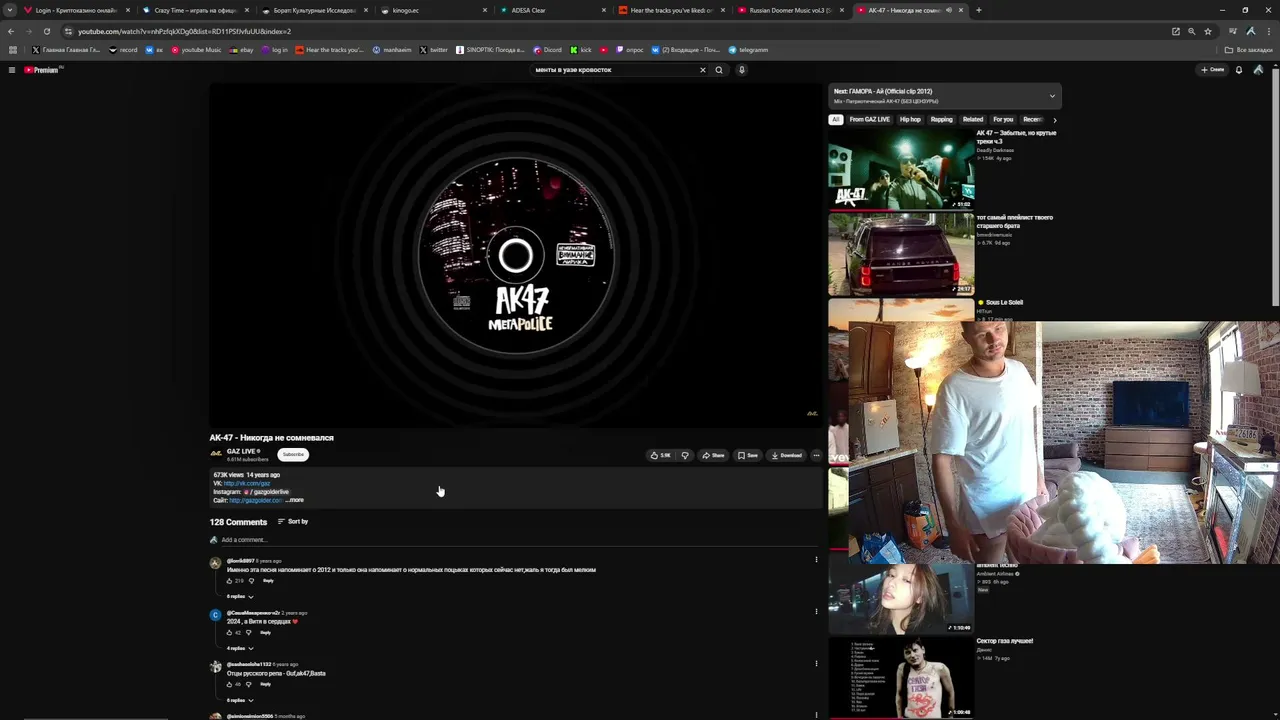Viewport: 1280px width, 720px height.
Task: Open the media controls toolbar icon
Action: pos(1233,31)
